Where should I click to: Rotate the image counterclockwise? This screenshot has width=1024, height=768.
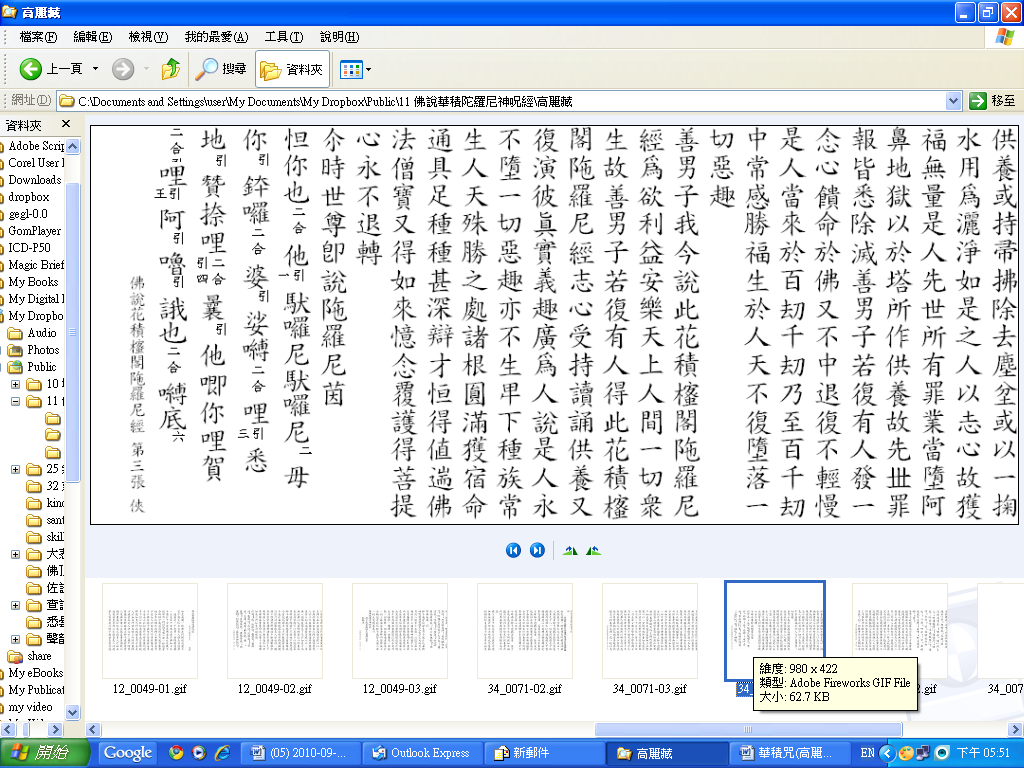coord(594,551)
